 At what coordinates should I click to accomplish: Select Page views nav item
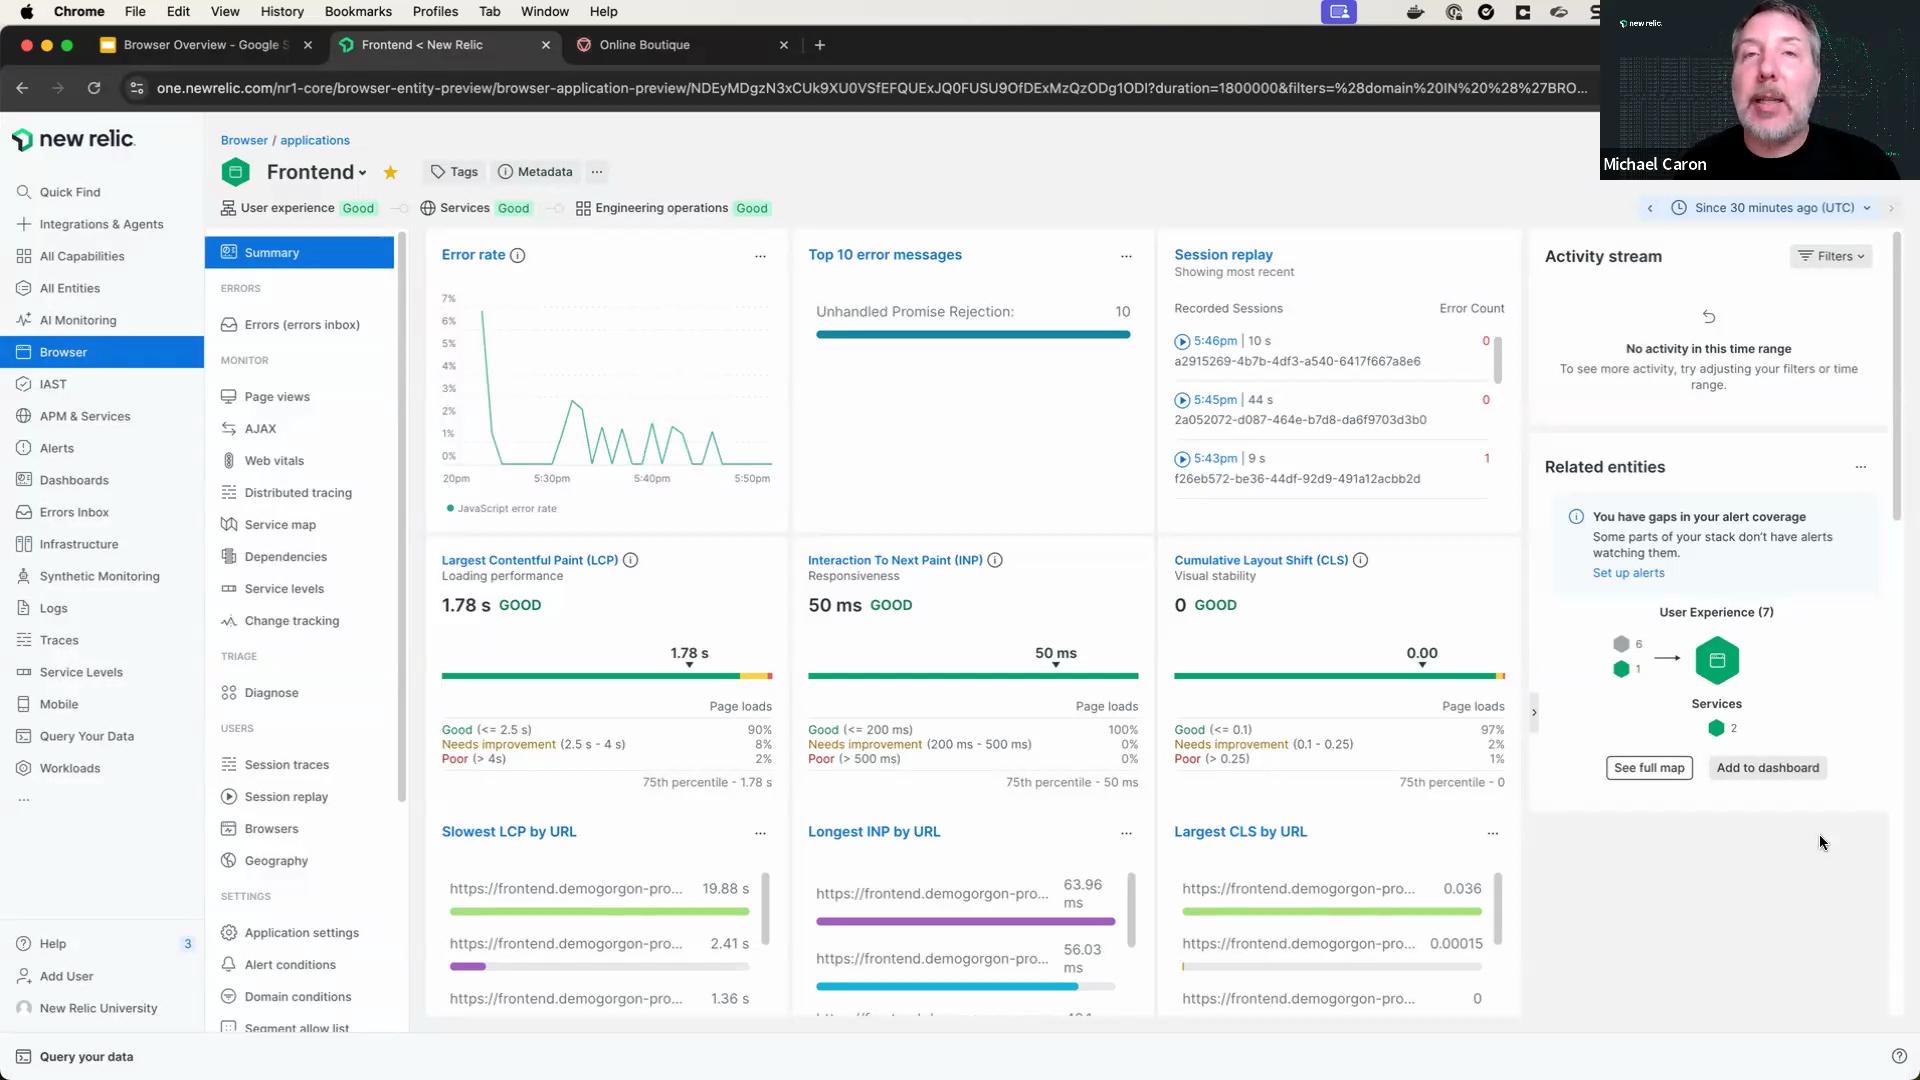tap(277, 397)
